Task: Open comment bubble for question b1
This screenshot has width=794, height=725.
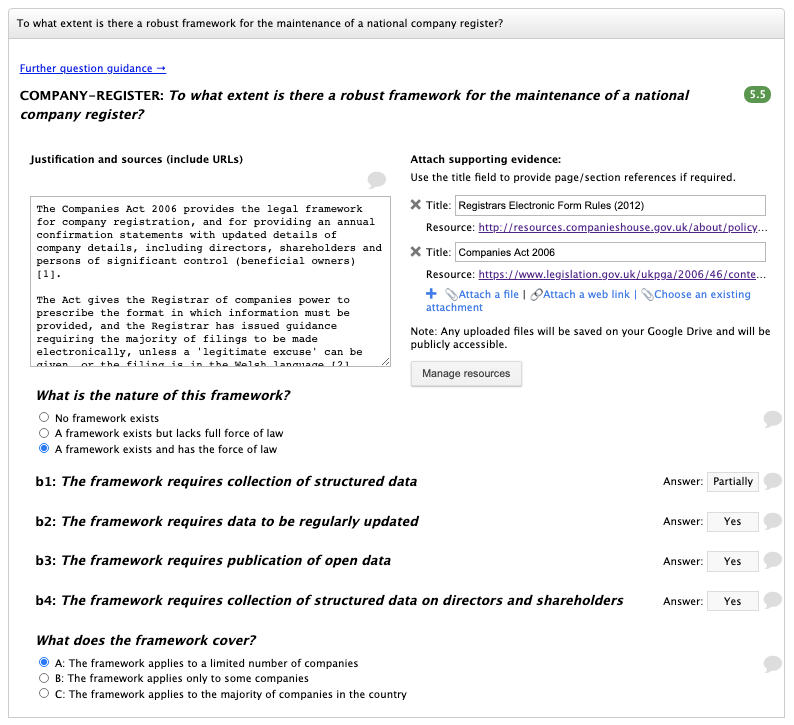Action: pyautogui.click(x=772, y=481)
